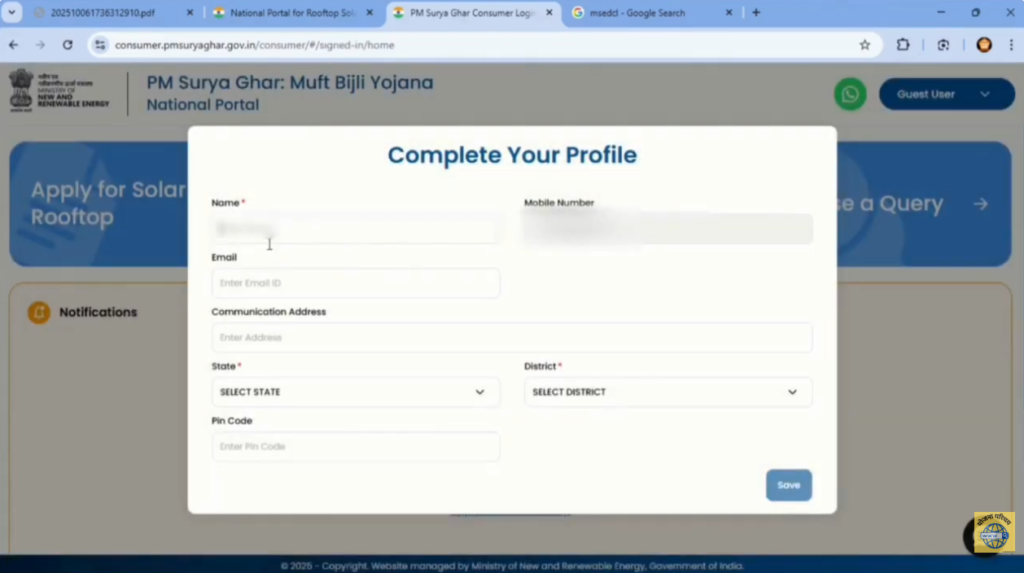Click the Notifications bell icon

pyautogui.click(x=39, y=313)
